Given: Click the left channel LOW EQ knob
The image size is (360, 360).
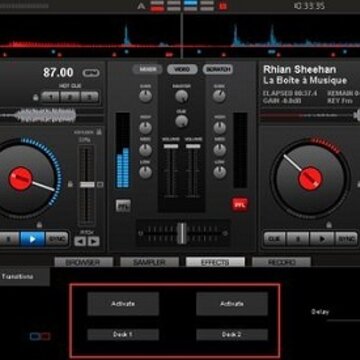Looking at the screenshot, I should pyautogui.click(x=145, y=172).
